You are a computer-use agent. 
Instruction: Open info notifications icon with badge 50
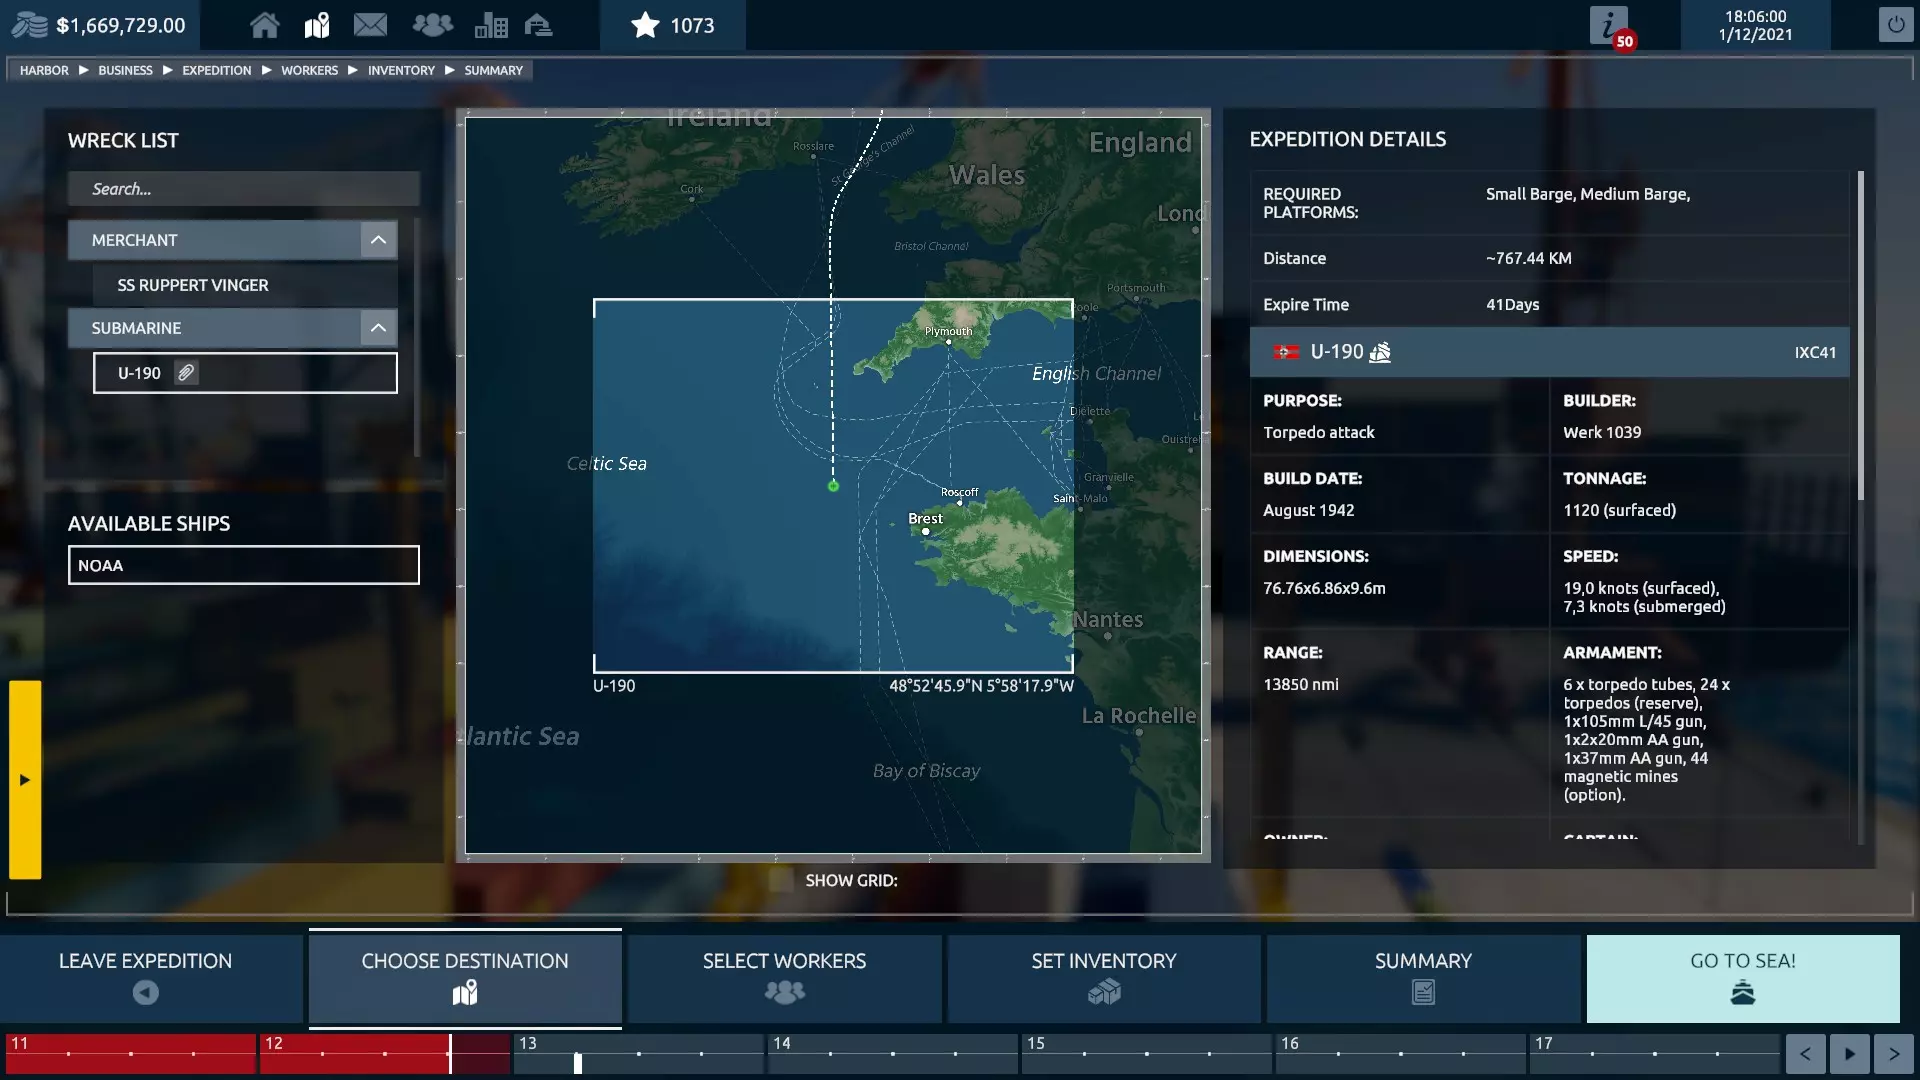pyautogui.click(x=1609, y=26)
